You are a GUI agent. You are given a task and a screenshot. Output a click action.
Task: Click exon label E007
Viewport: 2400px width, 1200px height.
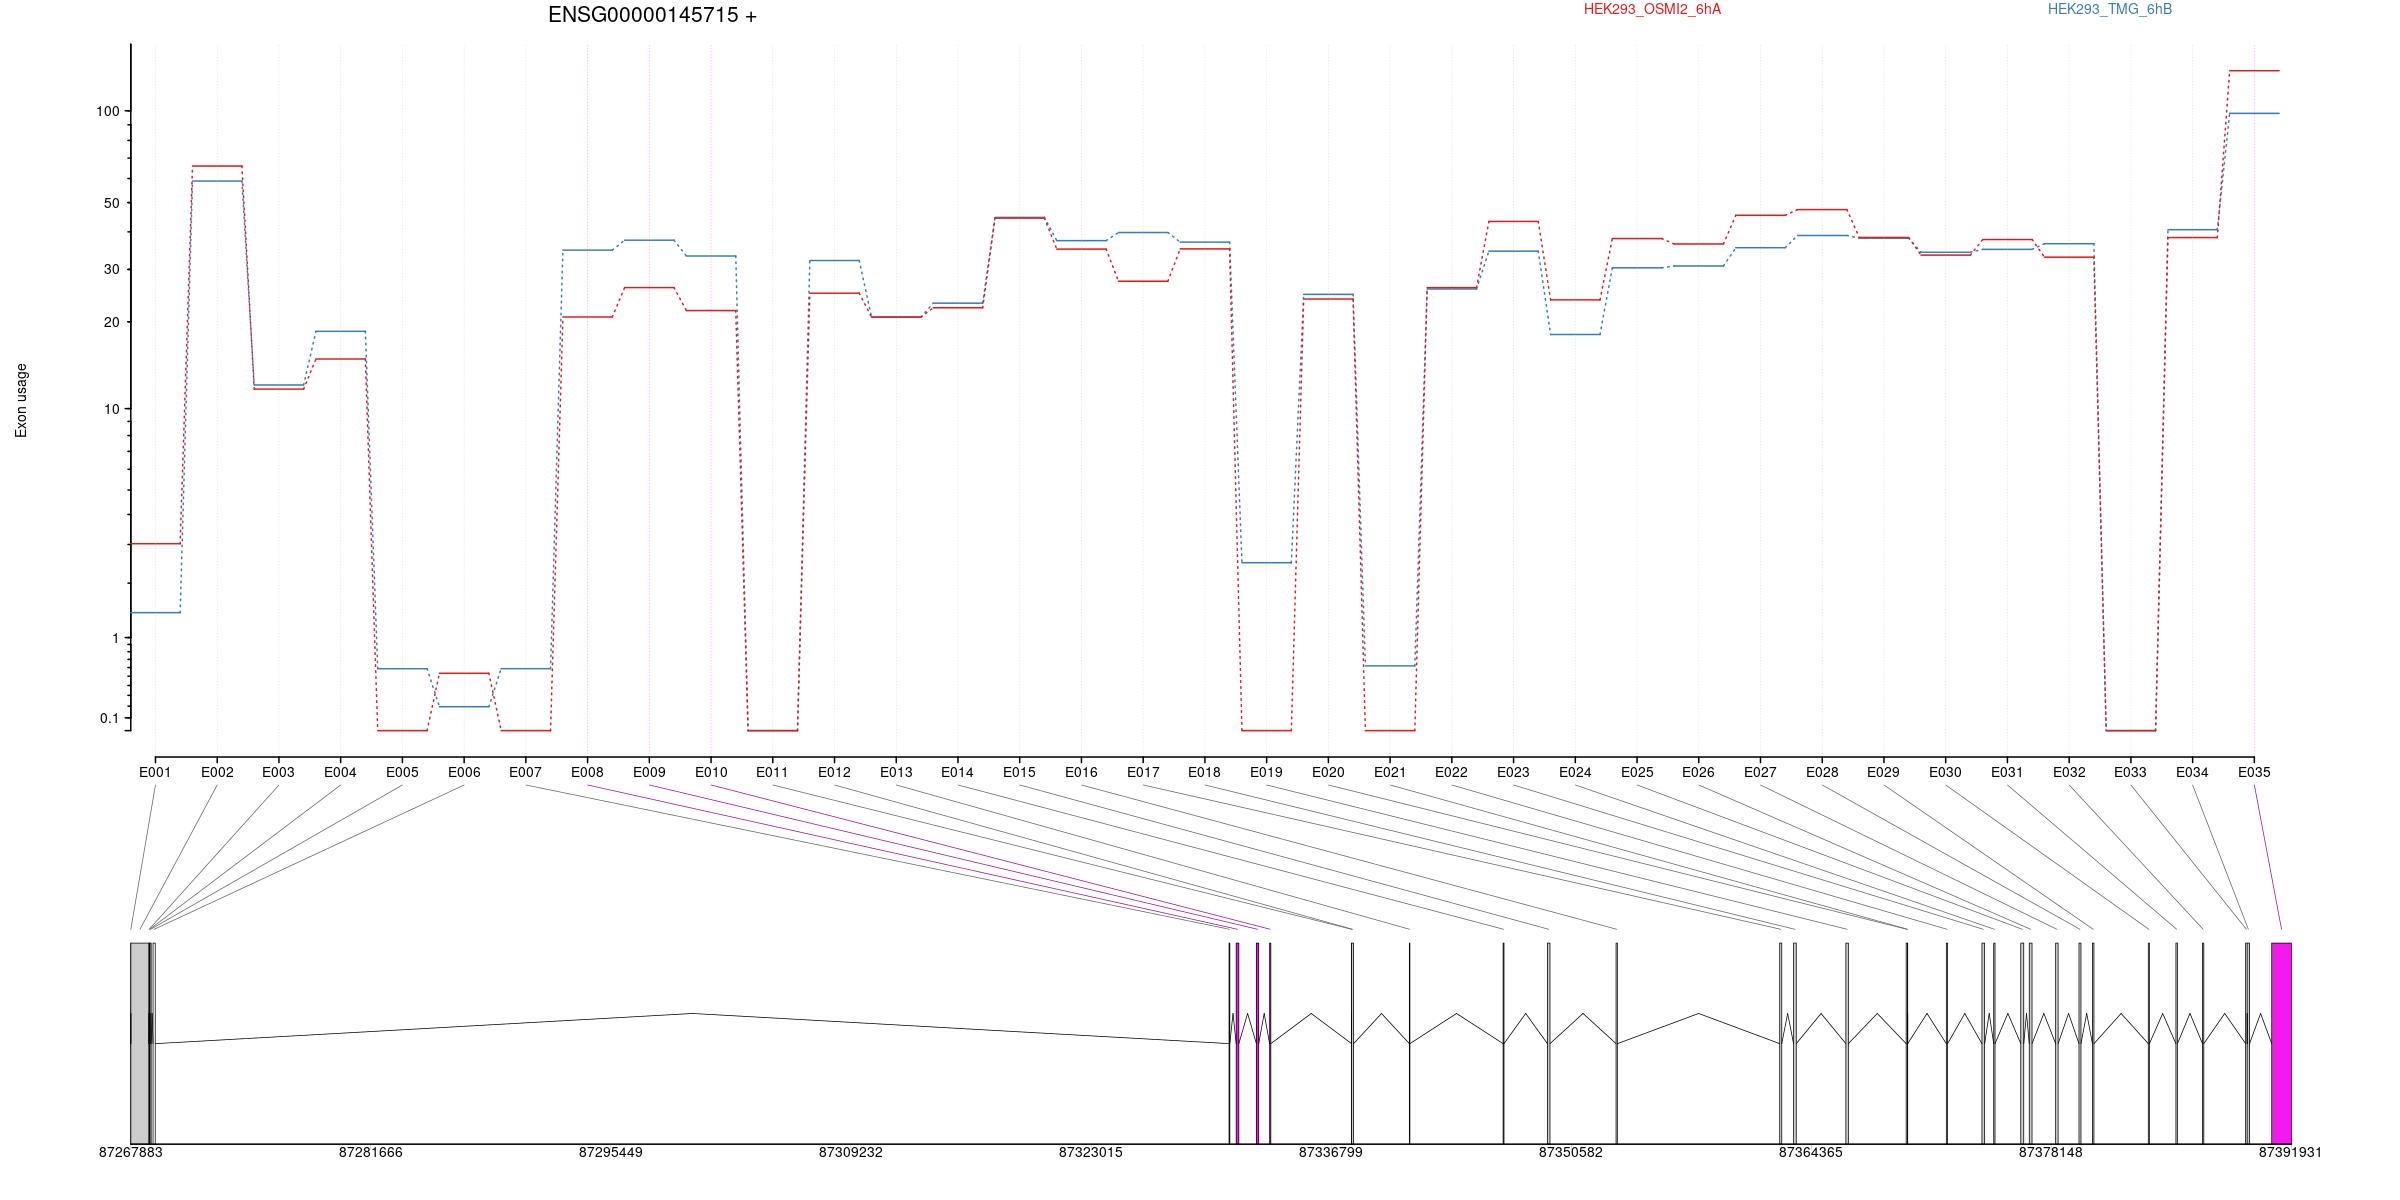[525, 772]
